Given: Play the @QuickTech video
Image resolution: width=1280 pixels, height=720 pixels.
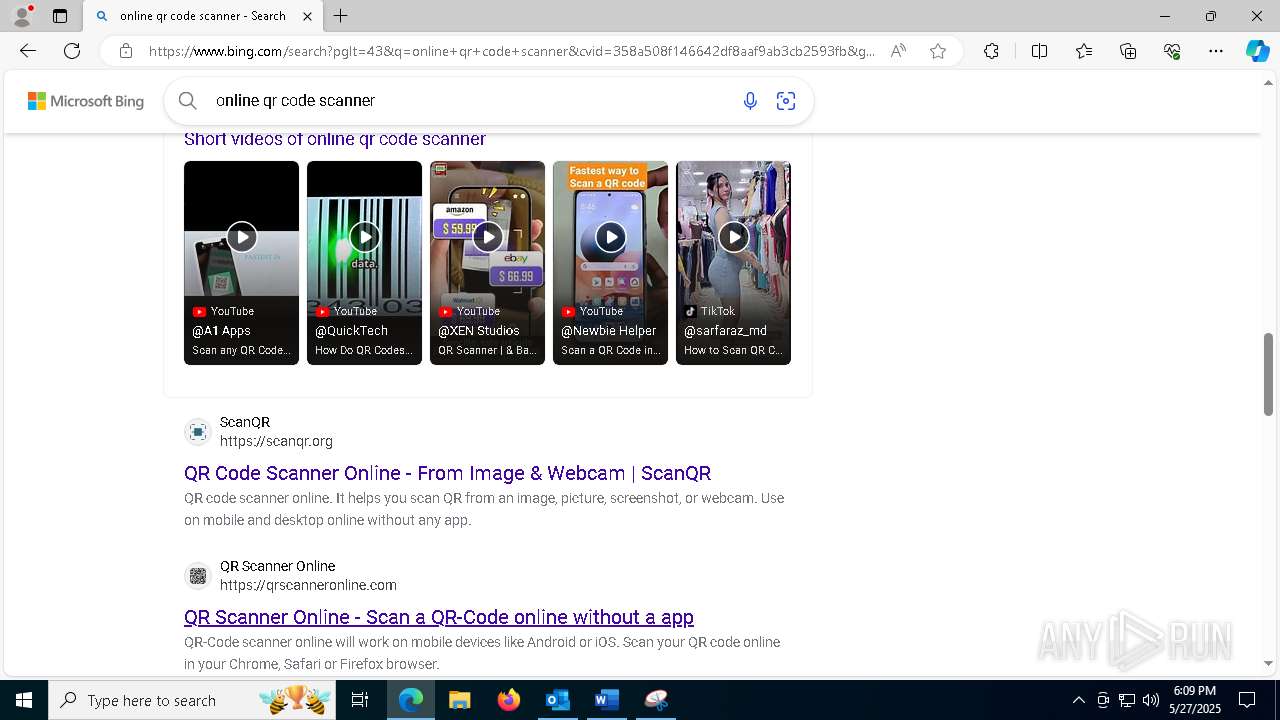Looking at the screenshot, I should (x=364, y=262).
